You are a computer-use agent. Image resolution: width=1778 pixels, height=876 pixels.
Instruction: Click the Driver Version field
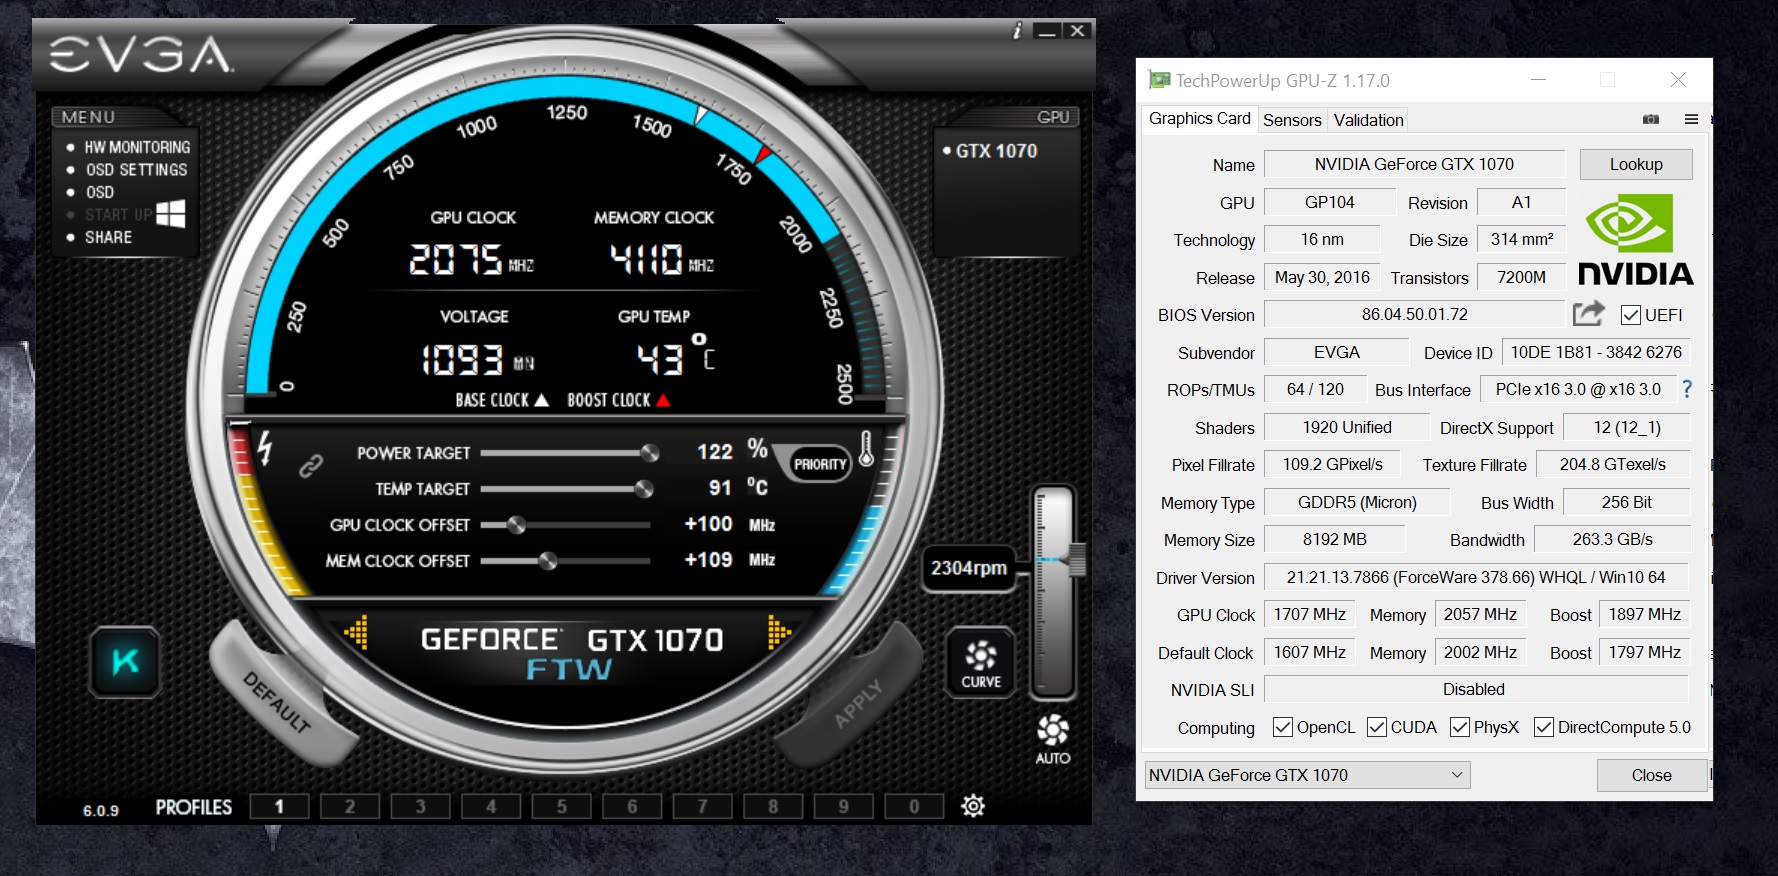pos(1476,577)
